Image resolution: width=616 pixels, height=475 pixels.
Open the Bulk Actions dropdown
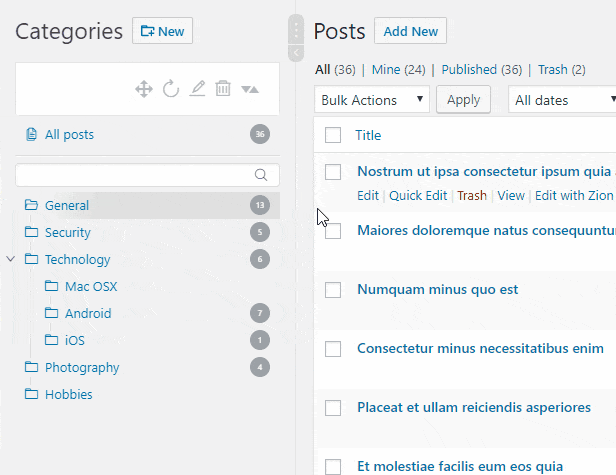[372, 100]
